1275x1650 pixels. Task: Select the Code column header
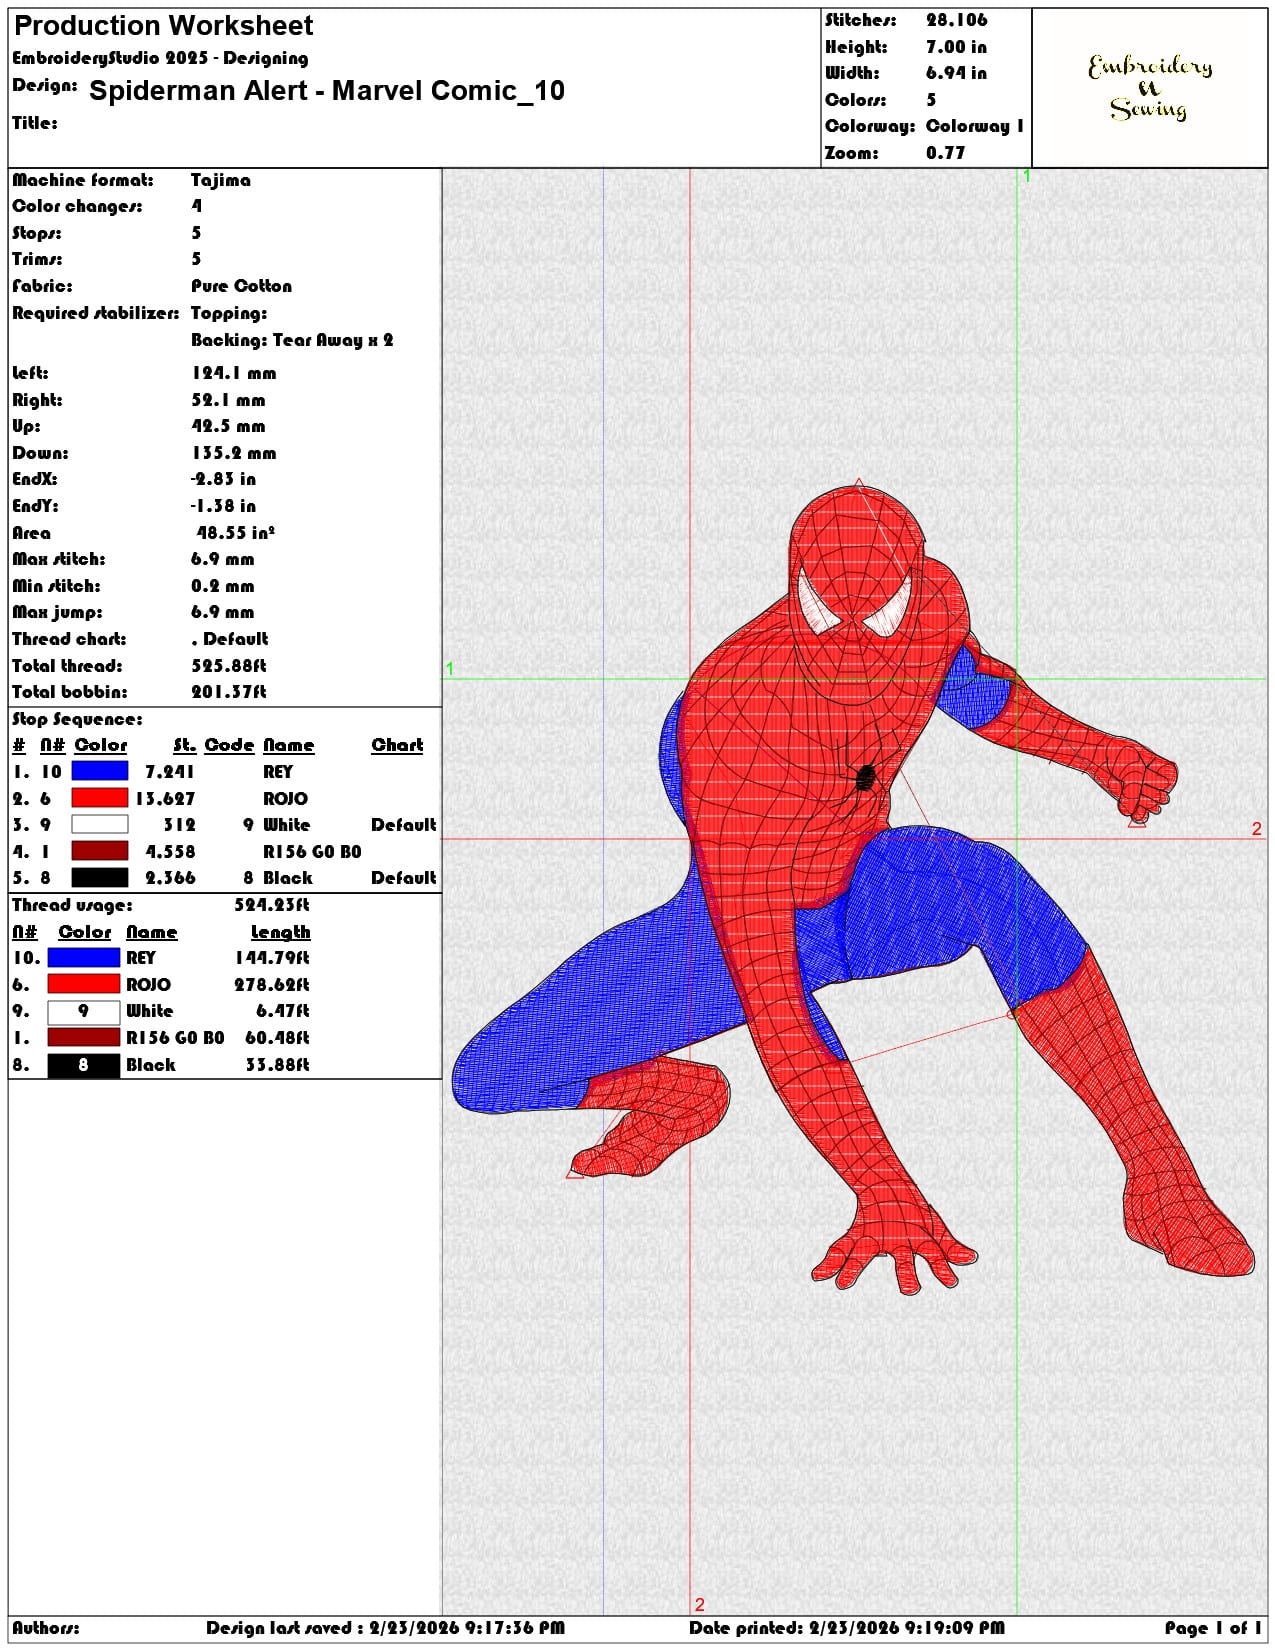tap(229, 745)
